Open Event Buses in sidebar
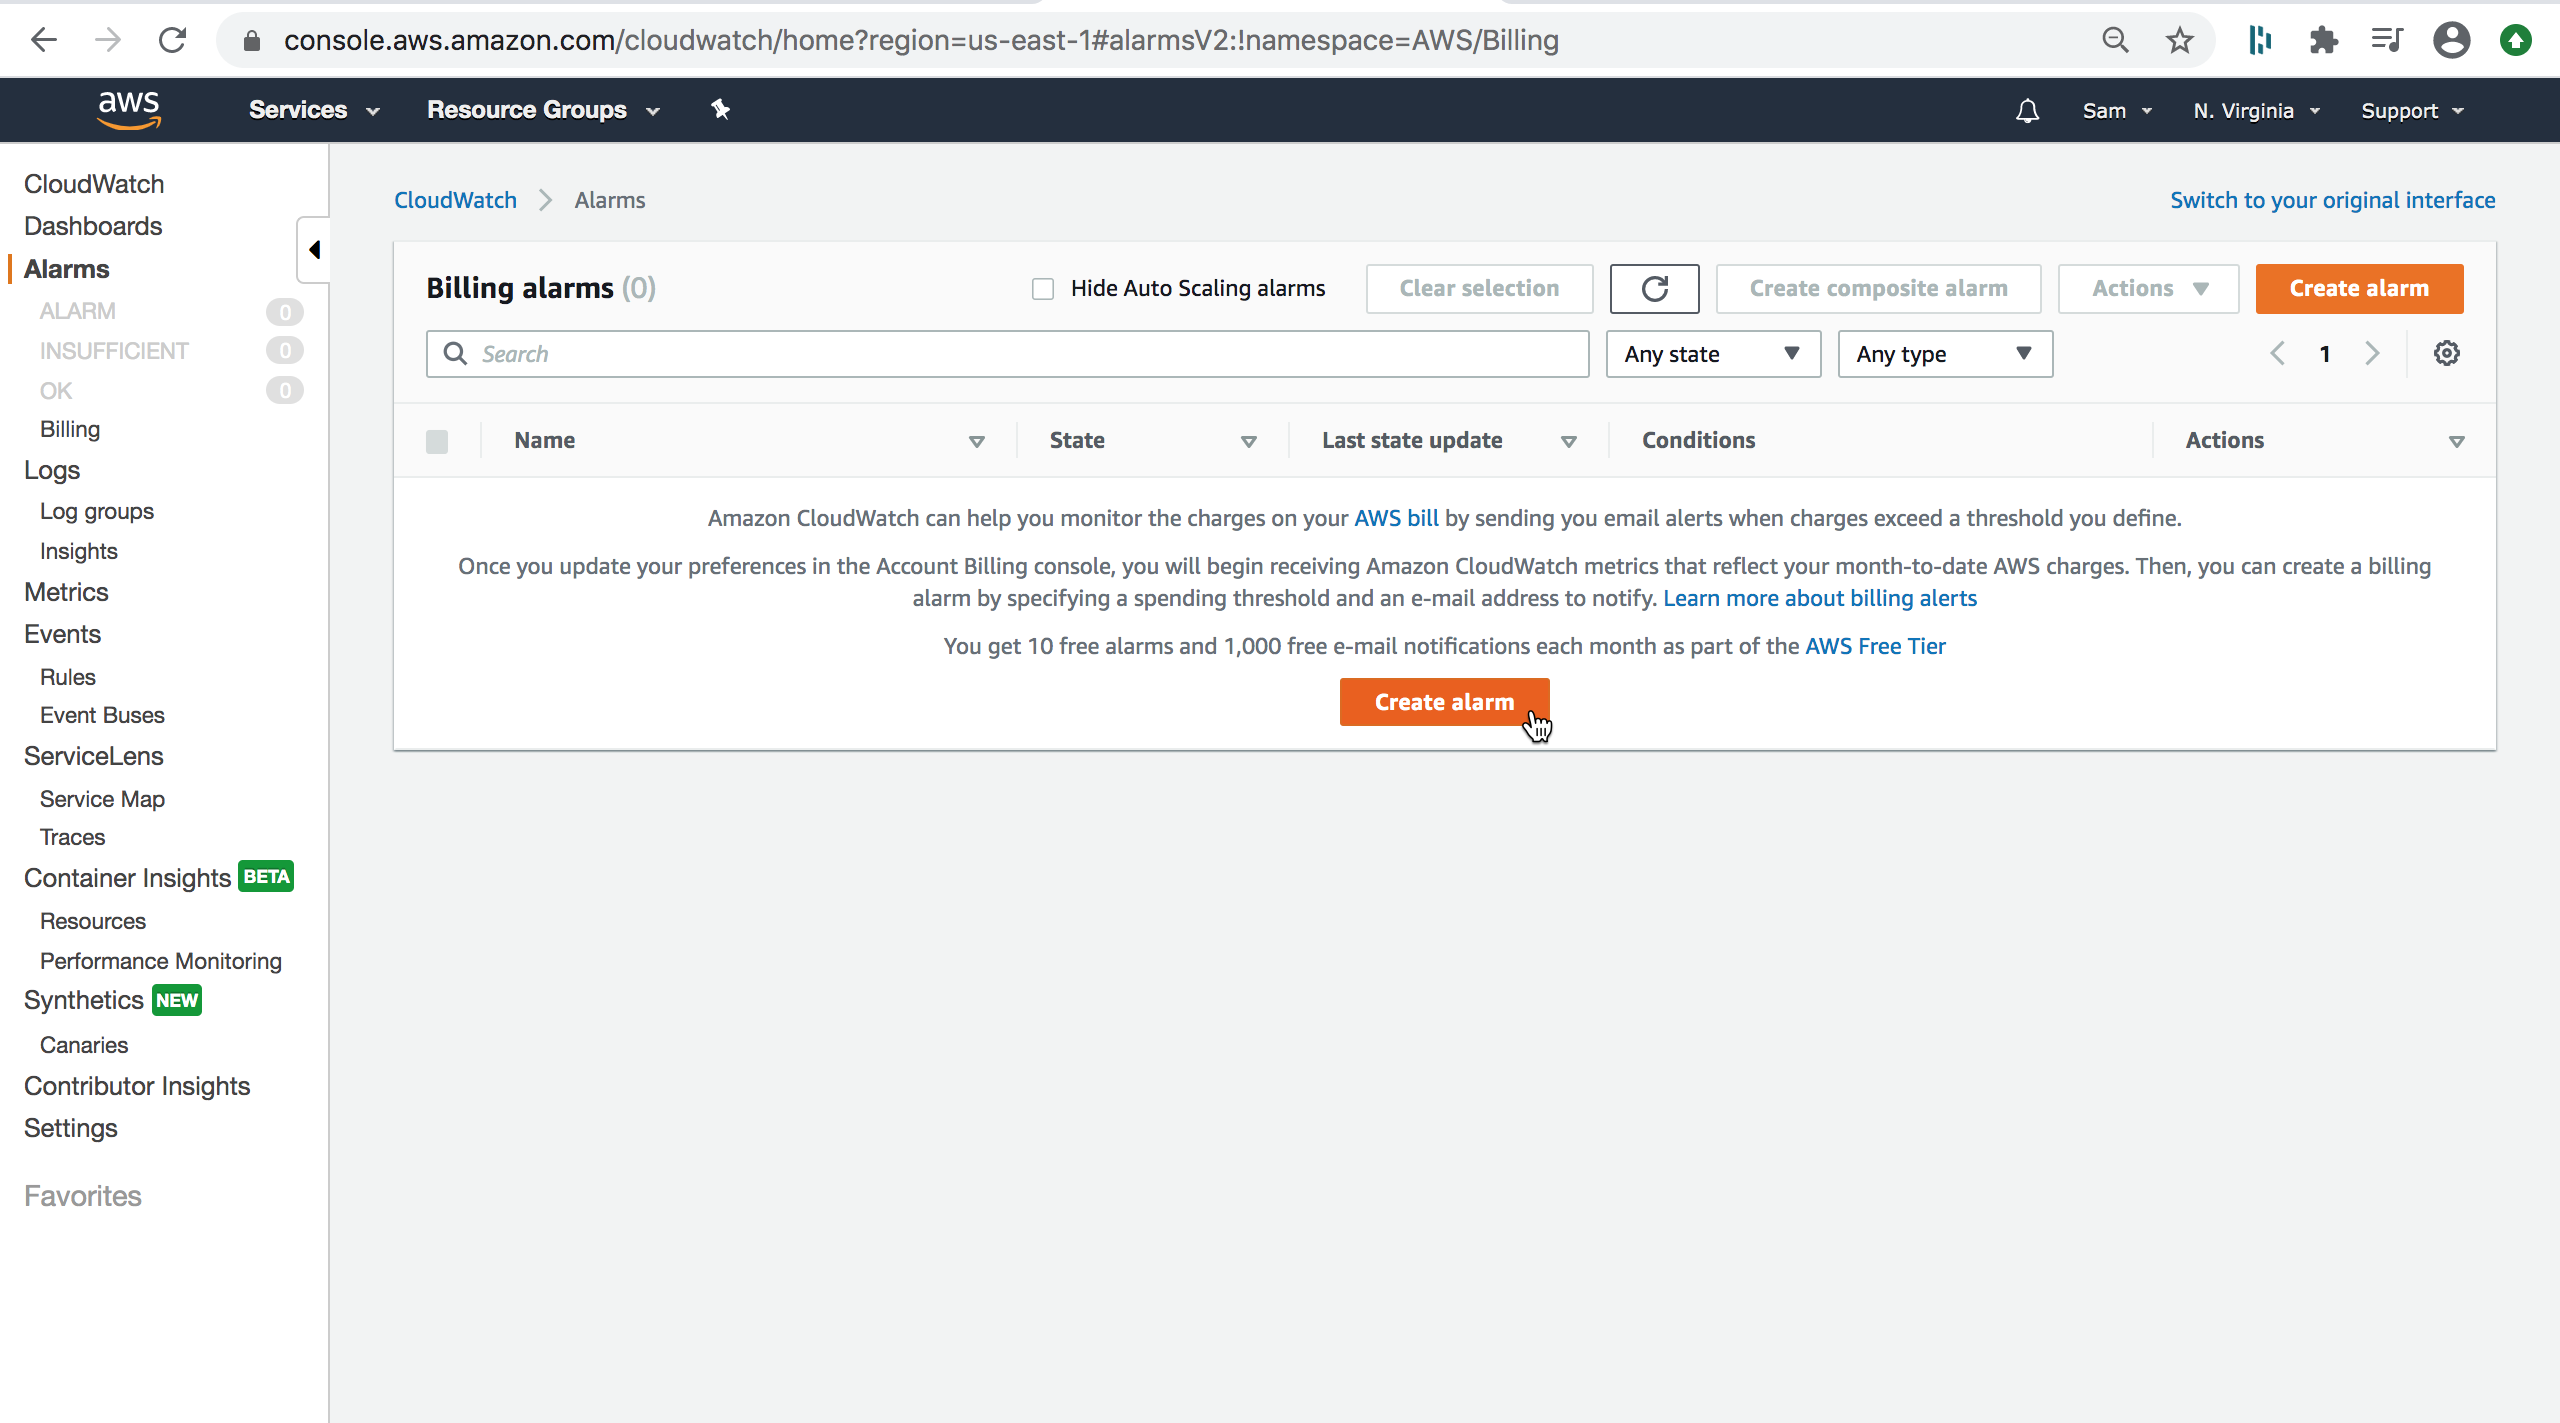Screen dimensions: 2560x1423 pos(102,715)
